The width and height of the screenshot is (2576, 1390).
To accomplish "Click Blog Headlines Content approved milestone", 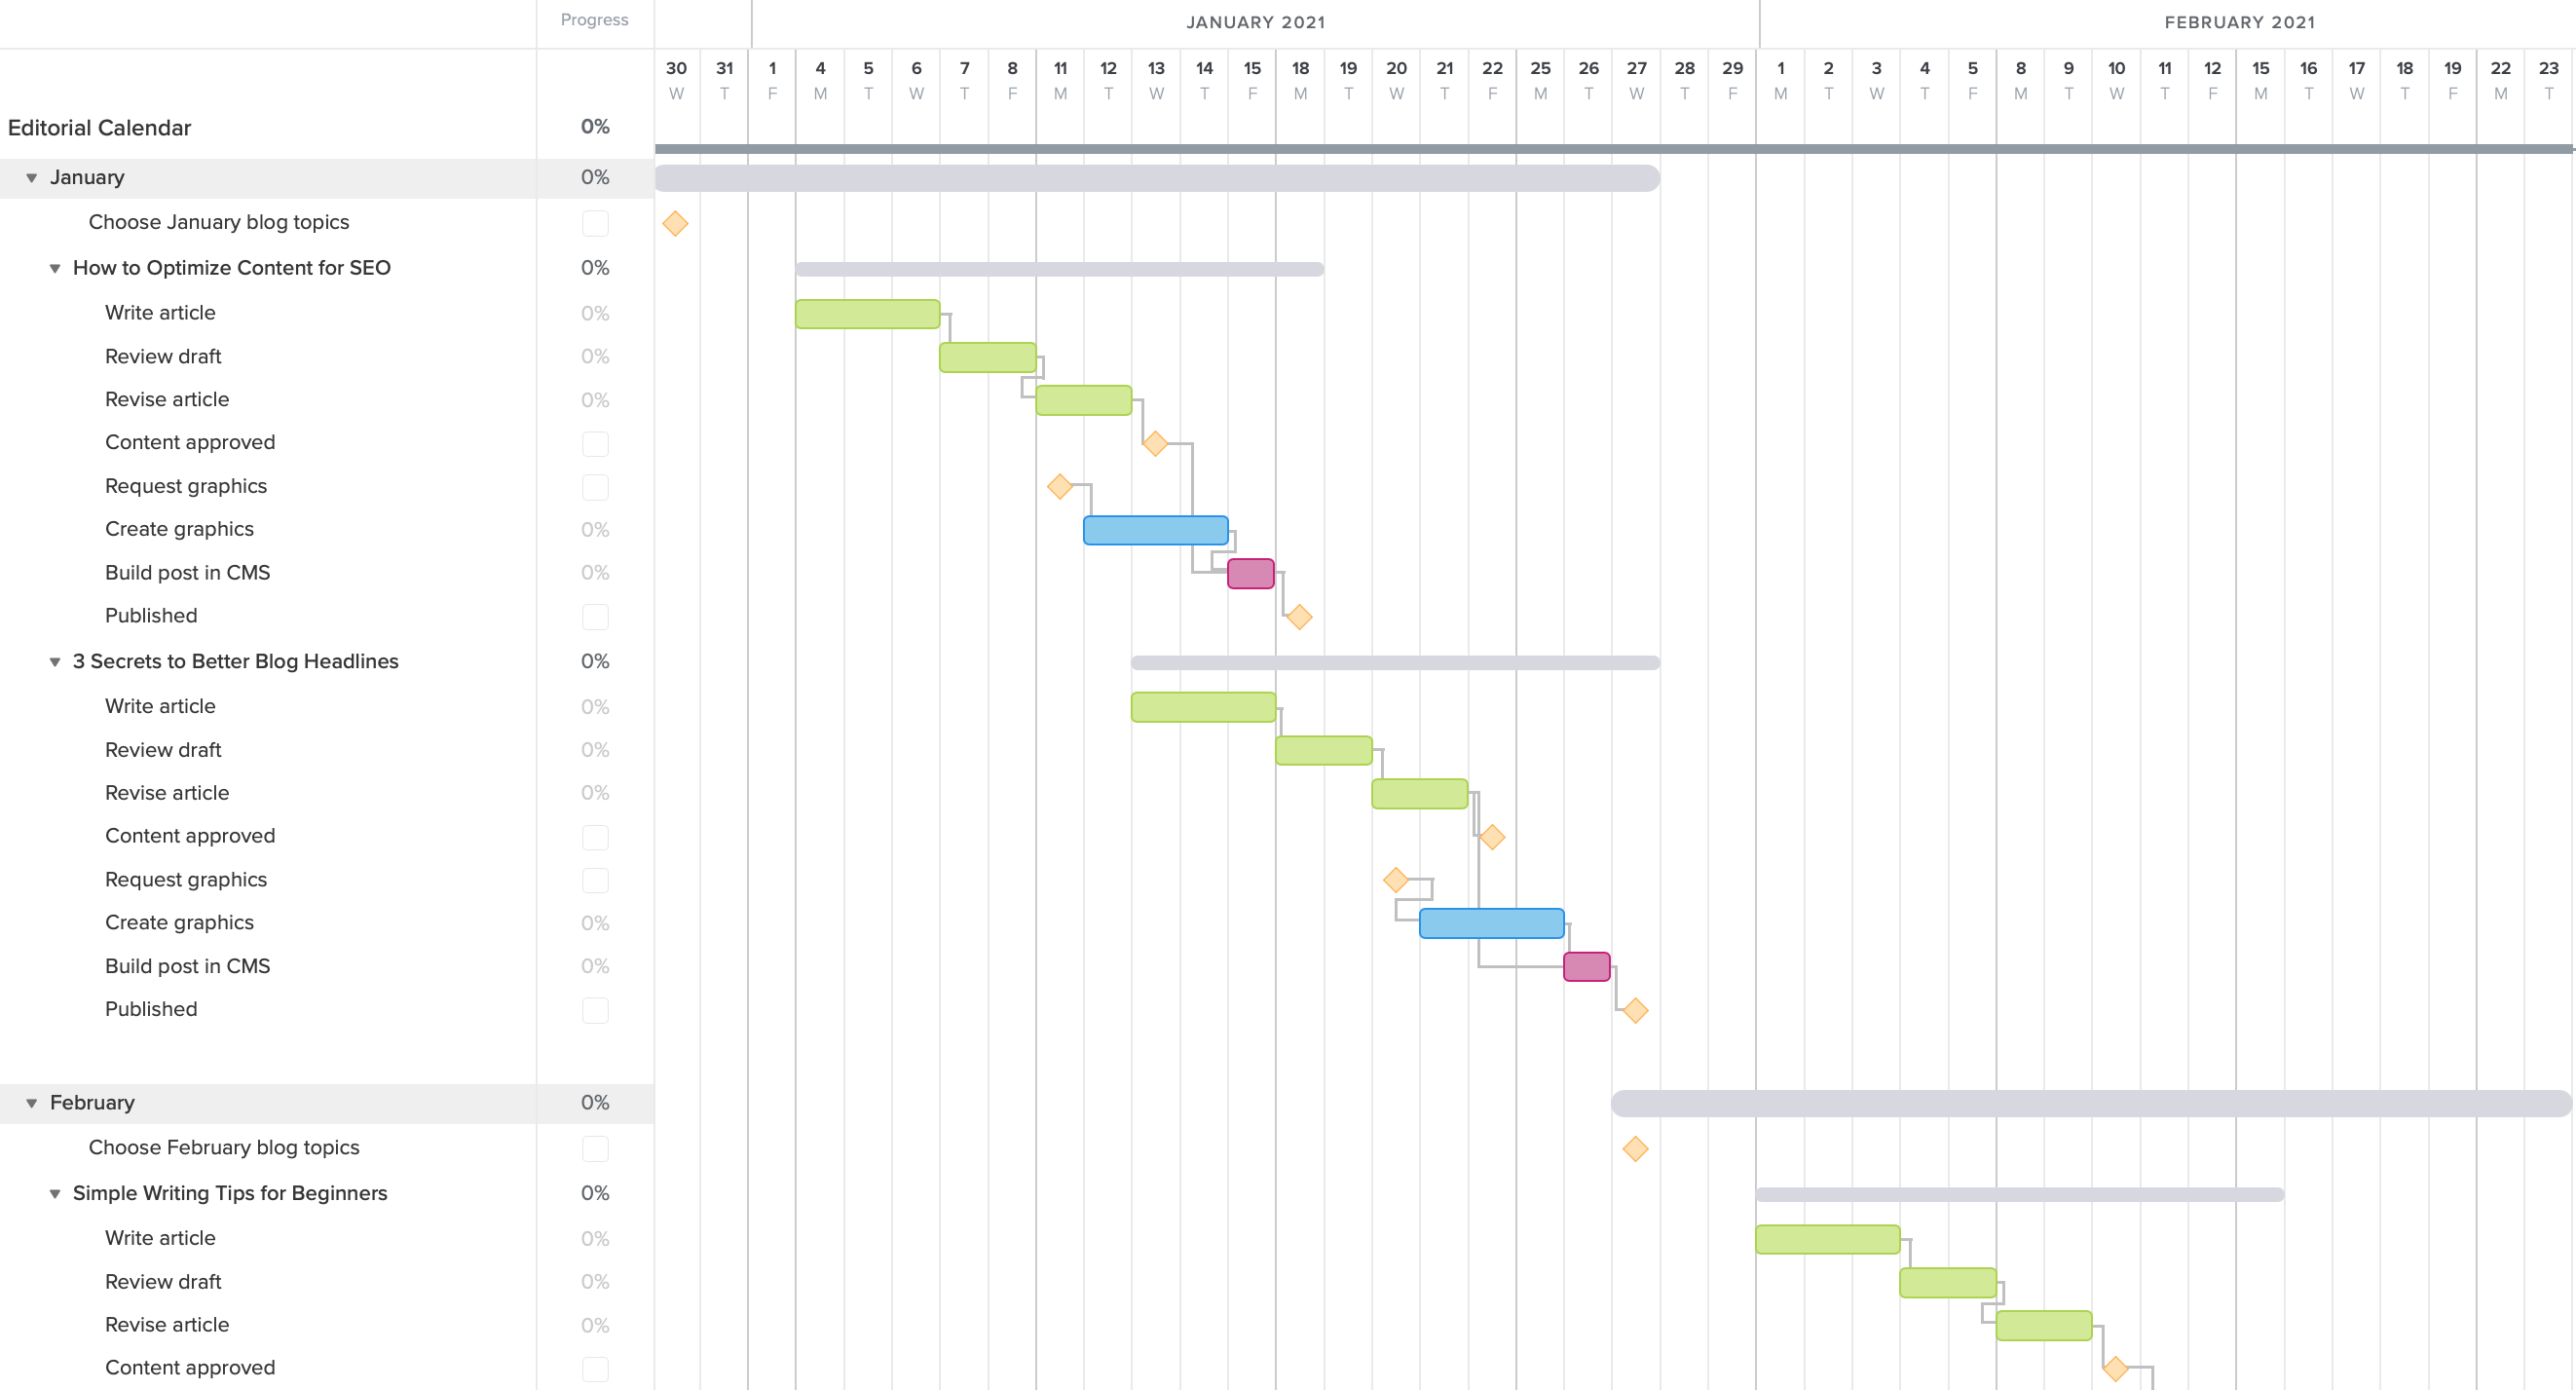I will 1492,837.
